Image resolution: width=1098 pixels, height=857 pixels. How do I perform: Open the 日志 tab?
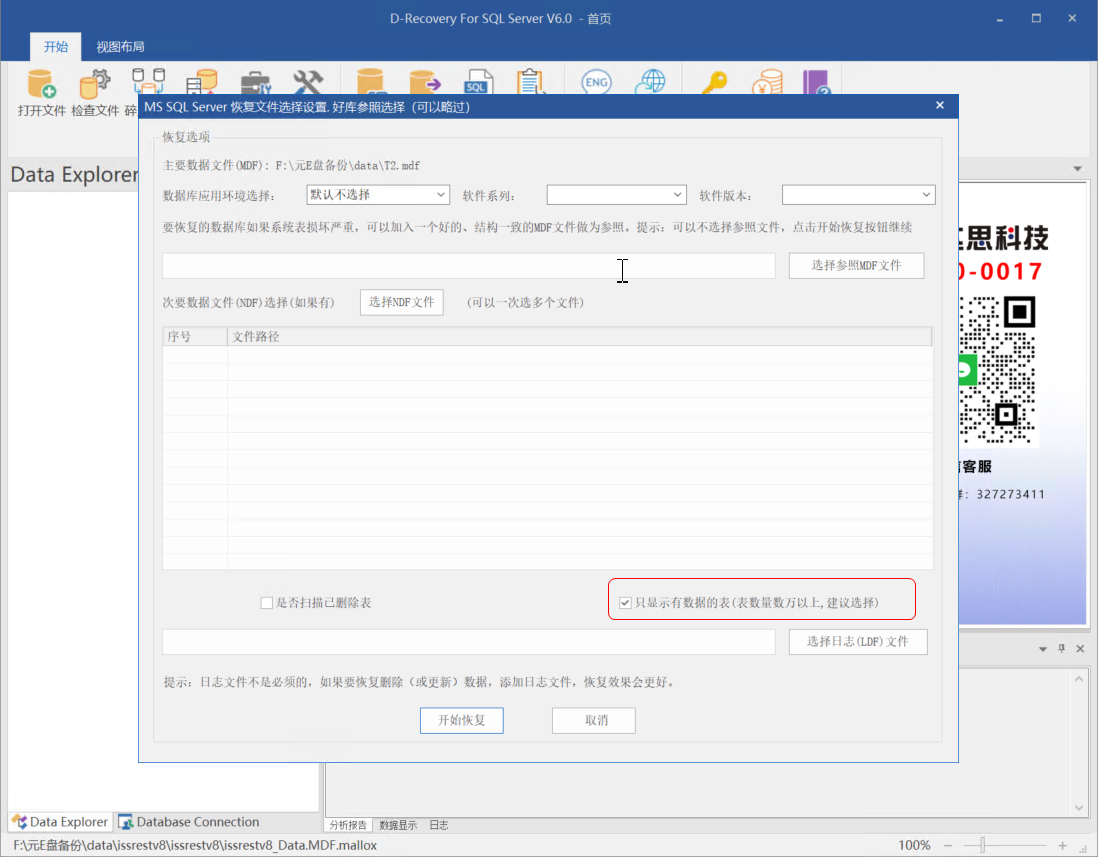click(438, 825)
